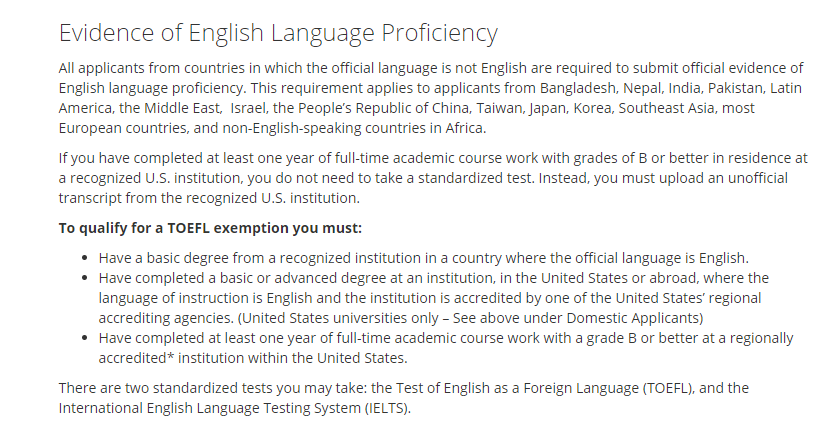Click the 'Evidence of English Language Proficiency' heading
The height and width of the screenshot is (423, 822).
point(278,33)
